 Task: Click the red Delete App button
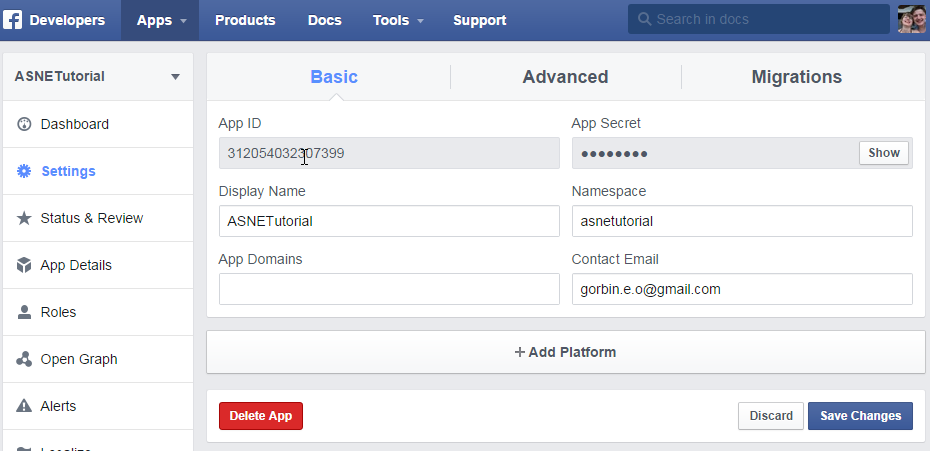click(260, 416)
